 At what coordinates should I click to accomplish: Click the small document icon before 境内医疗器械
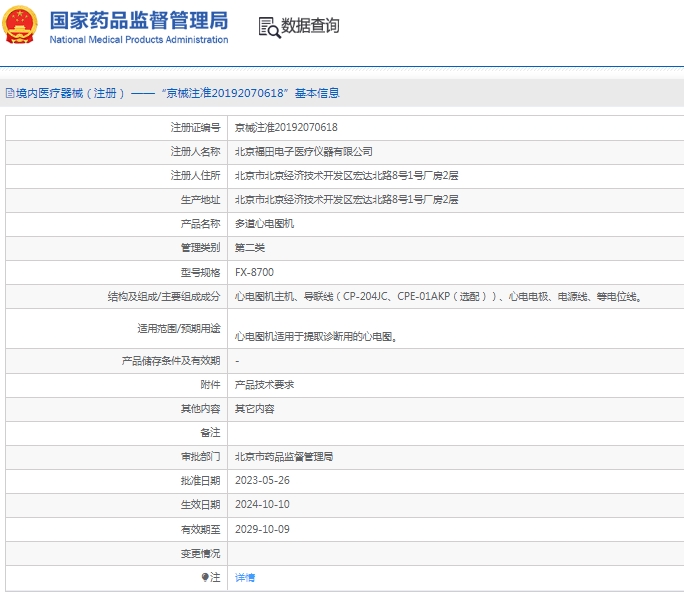click(x=10, y=93)
